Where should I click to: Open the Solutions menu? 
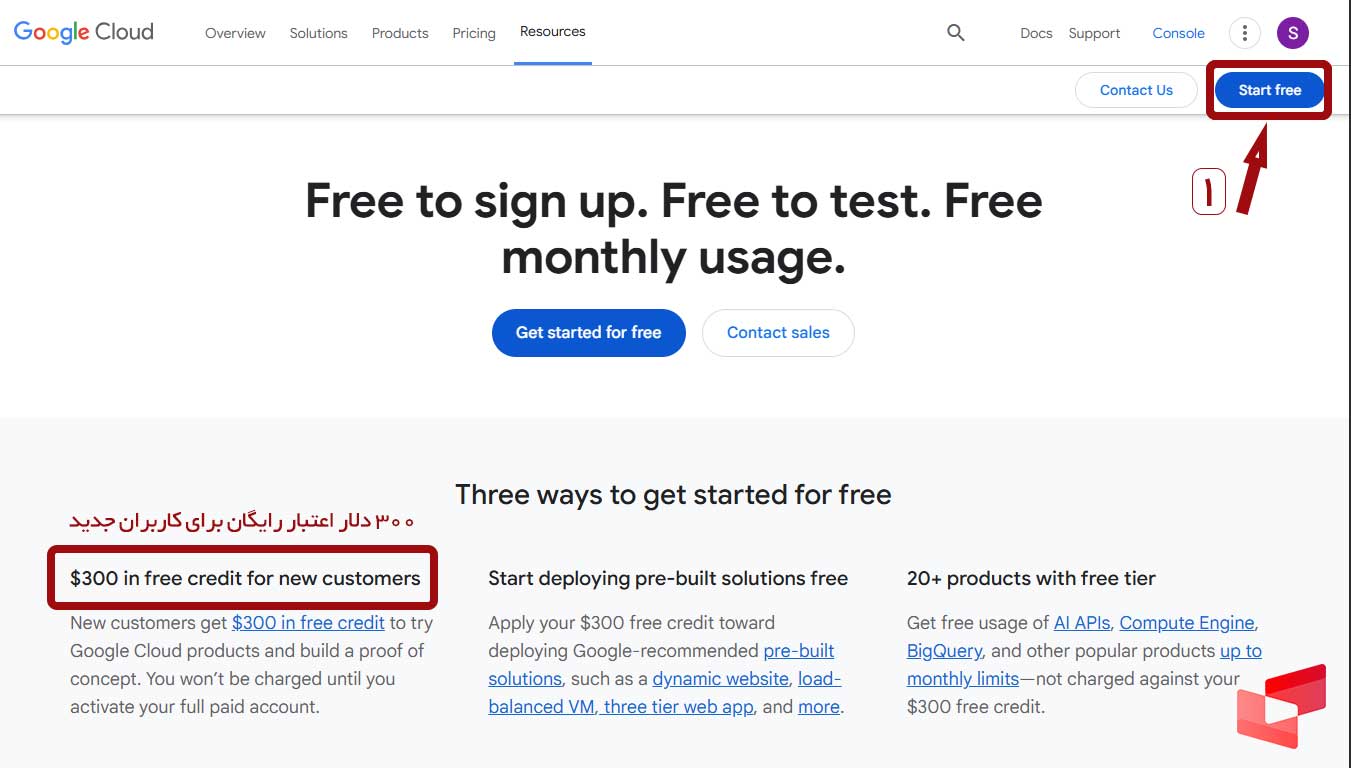pos(319,33)
